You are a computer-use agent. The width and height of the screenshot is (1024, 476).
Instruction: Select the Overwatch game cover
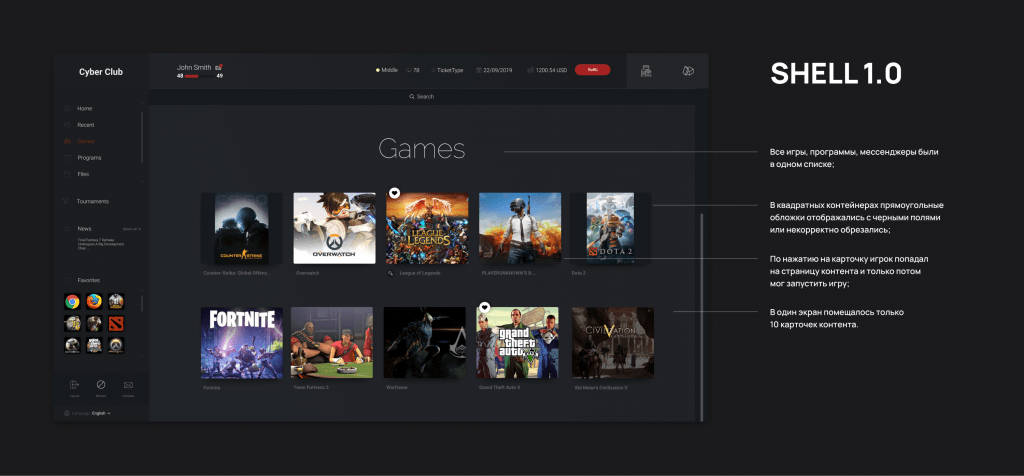334,228
